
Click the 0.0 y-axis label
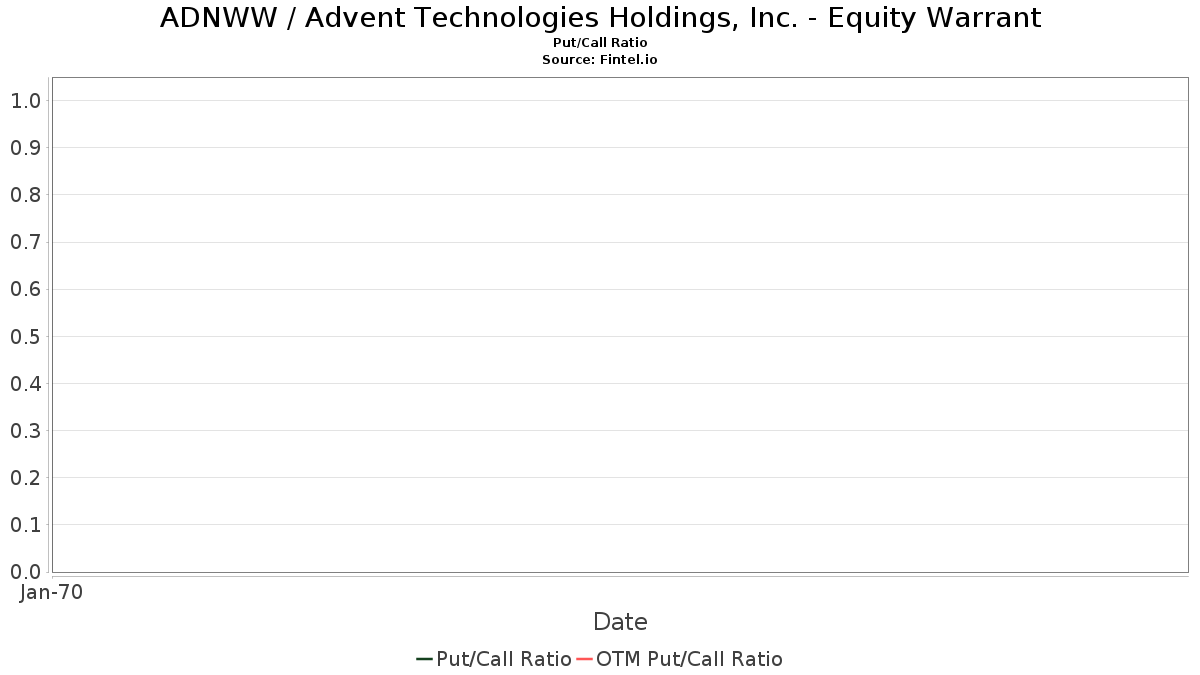point(25,571)
